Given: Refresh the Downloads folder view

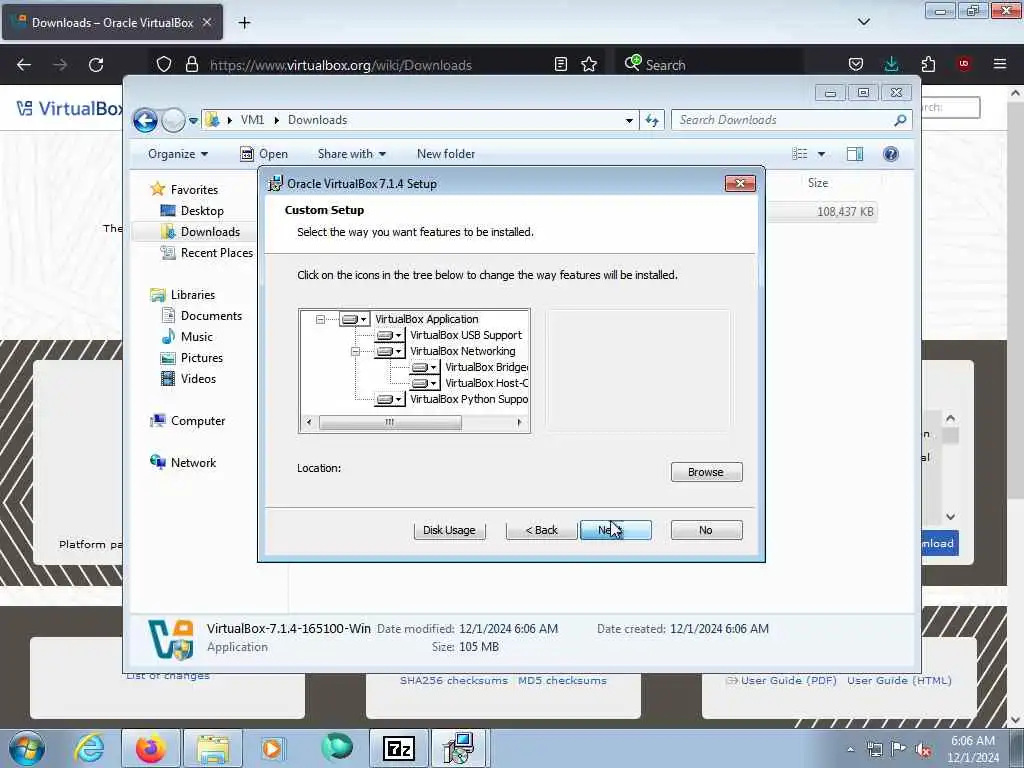Looking at the screenshot, I should tap(652, 120).
